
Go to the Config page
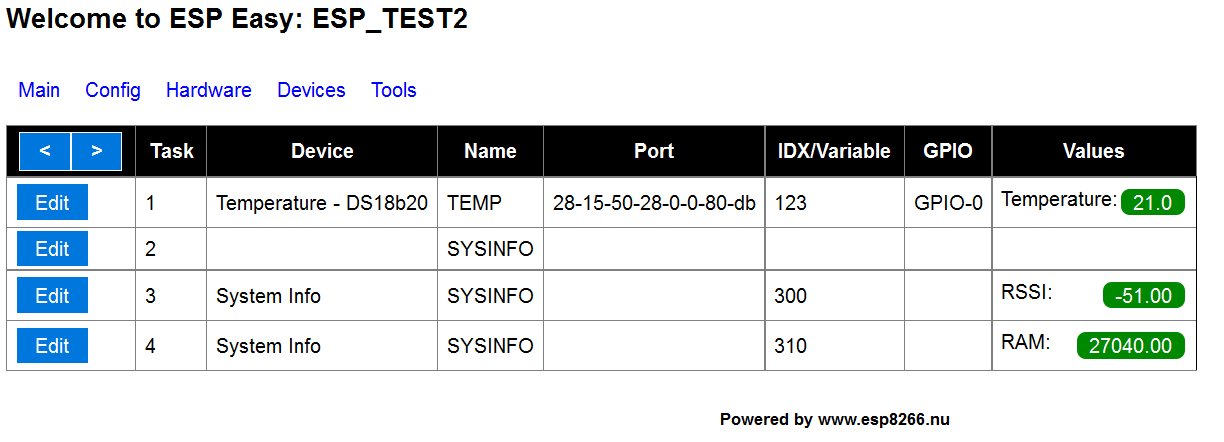[x=113, y=90]
